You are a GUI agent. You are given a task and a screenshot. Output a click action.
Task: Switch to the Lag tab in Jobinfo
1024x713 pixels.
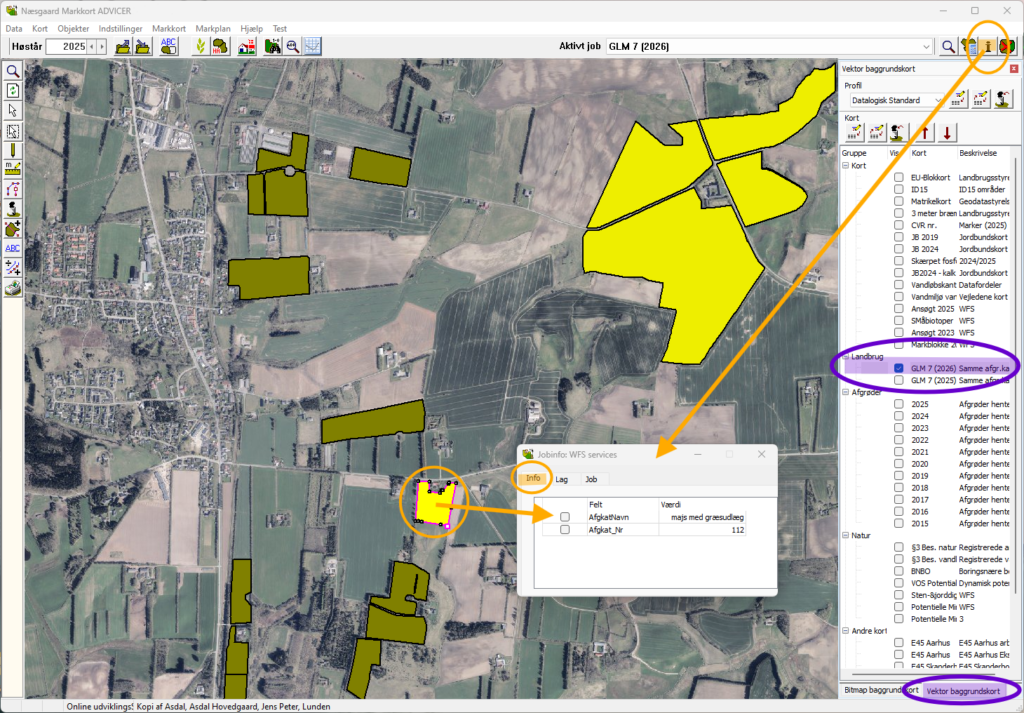(x=562, y=479)
